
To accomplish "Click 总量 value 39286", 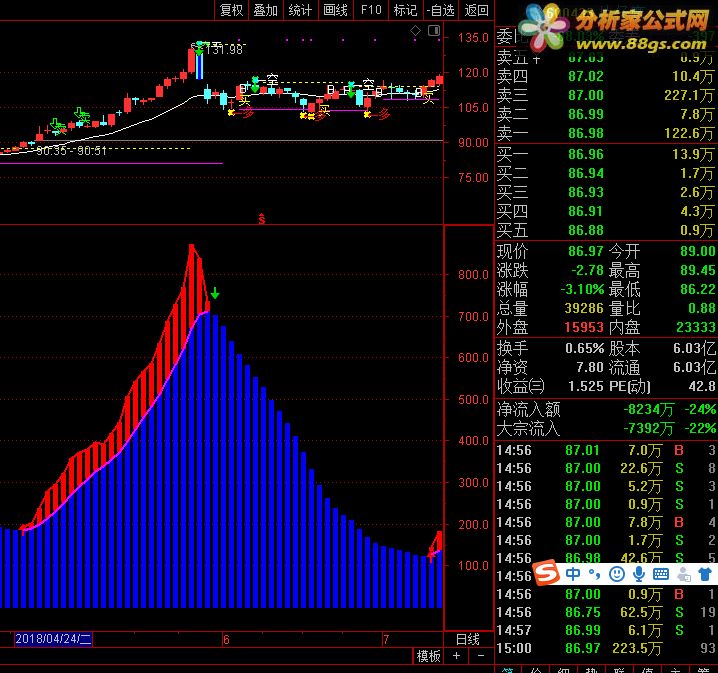I will pos(584,308).
